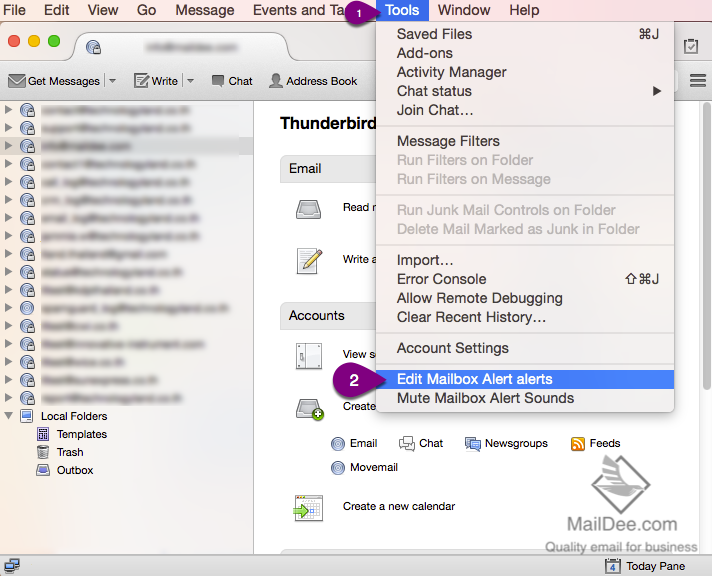The width and height of the screenshot is (712, 576).
Task: Open the Go menu
Action: tap(147, 10)
